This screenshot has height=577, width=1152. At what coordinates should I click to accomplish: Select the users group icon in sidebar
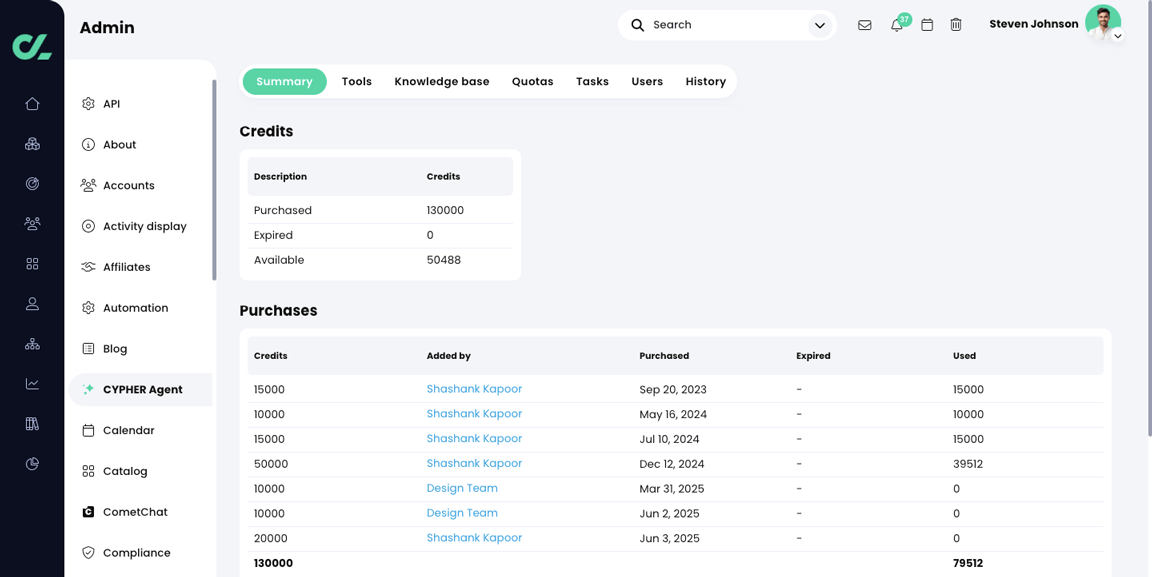point(32,223)
